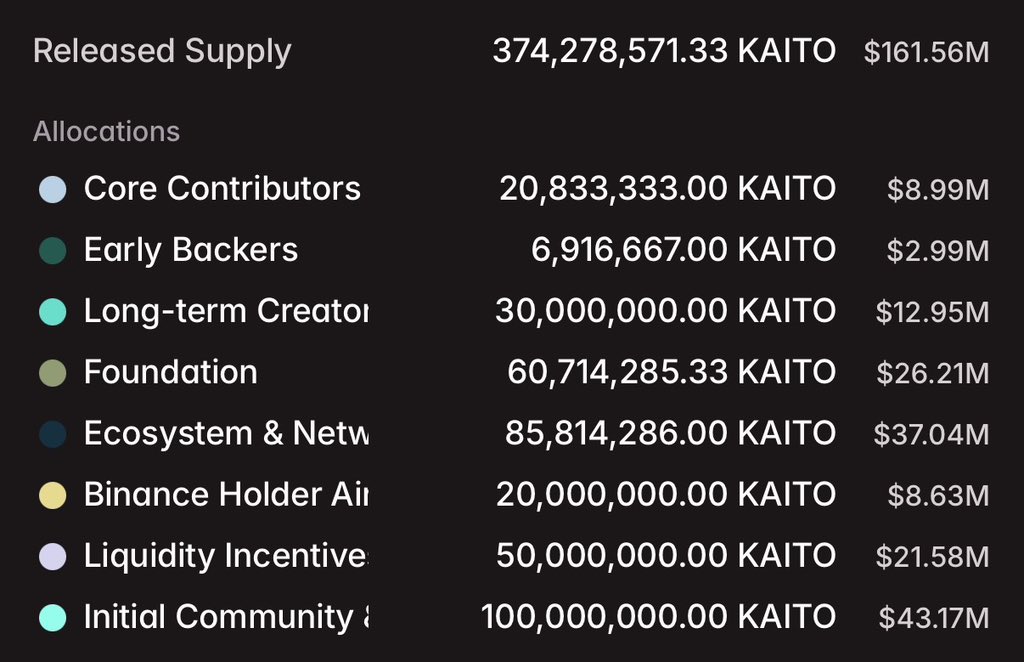Screen dimensions: 1024x662
Task: Click the Core Contributors color dot
Action: tap(52, 189)
